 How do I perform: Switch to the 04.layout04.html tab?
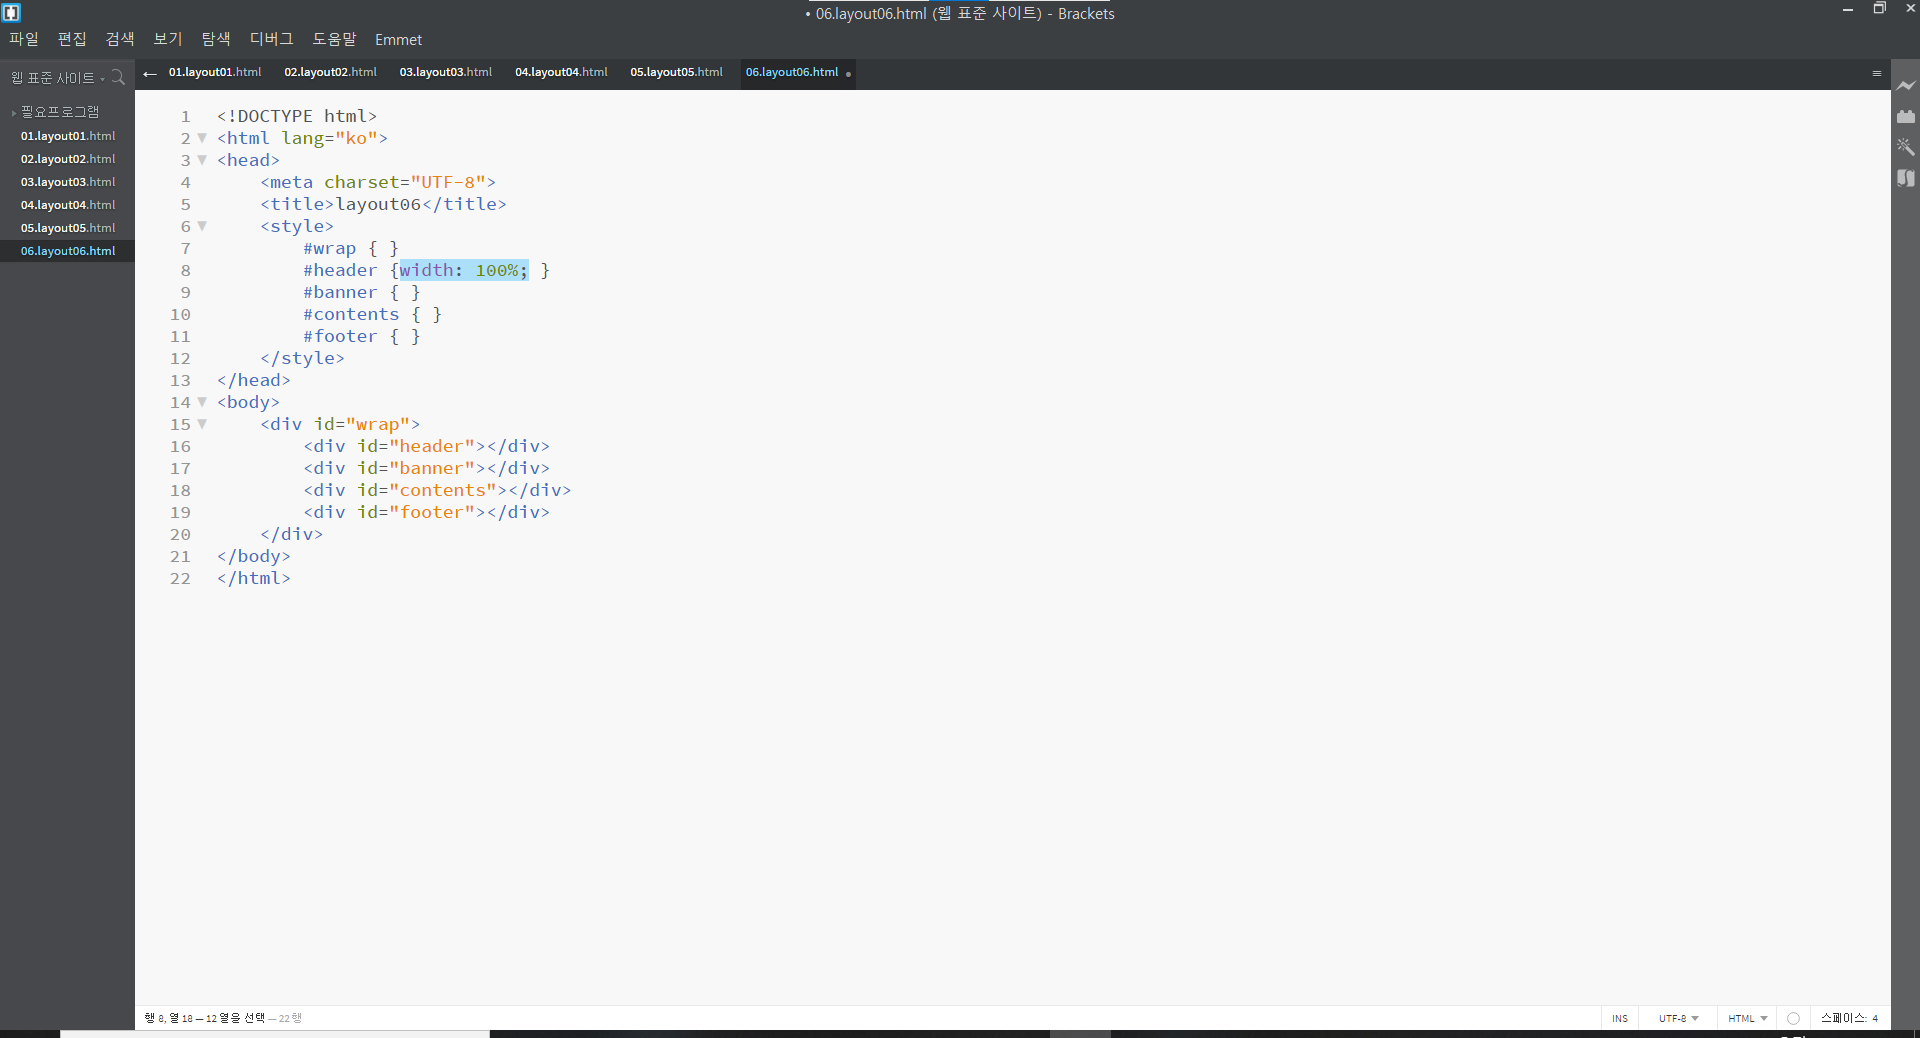(561, 72)
